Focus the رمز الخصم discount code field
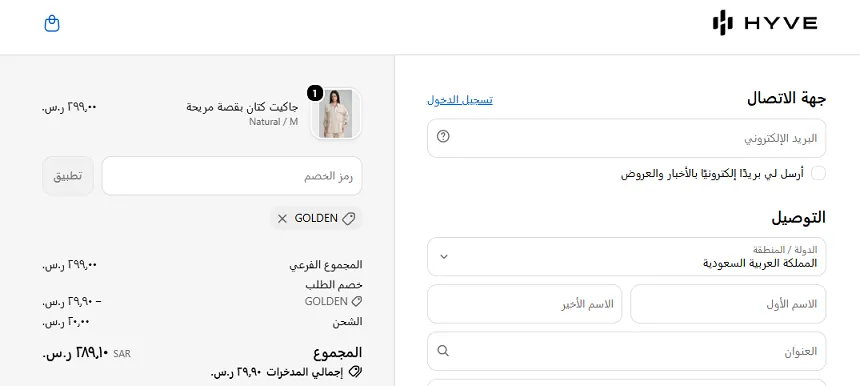 tap(232, 176)
